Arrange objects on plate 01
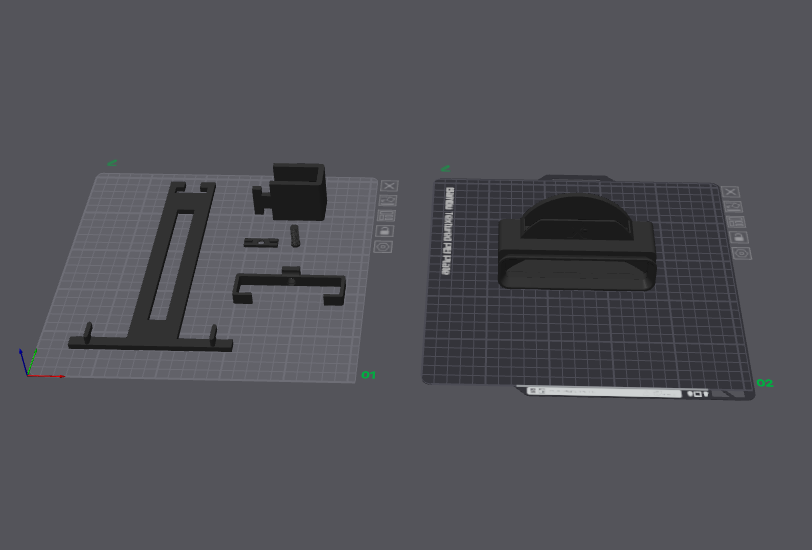This screenshot has height=550, width=812. 386,215
